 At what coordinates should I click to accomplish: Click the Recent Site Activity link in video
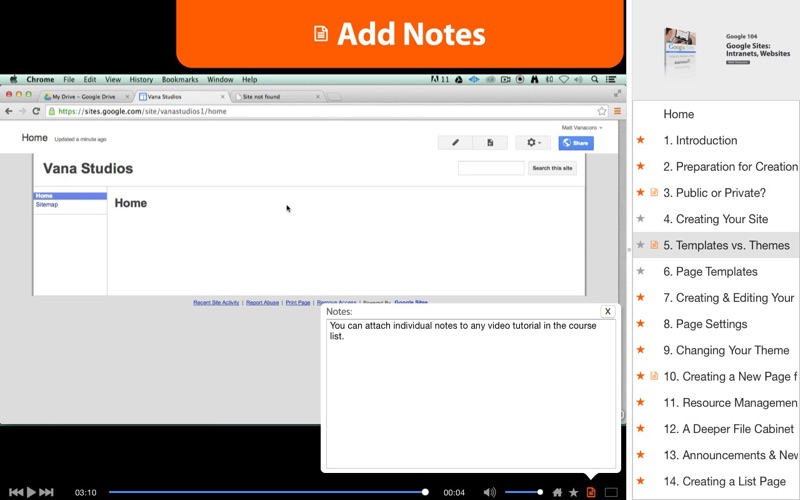click(216, 303)
